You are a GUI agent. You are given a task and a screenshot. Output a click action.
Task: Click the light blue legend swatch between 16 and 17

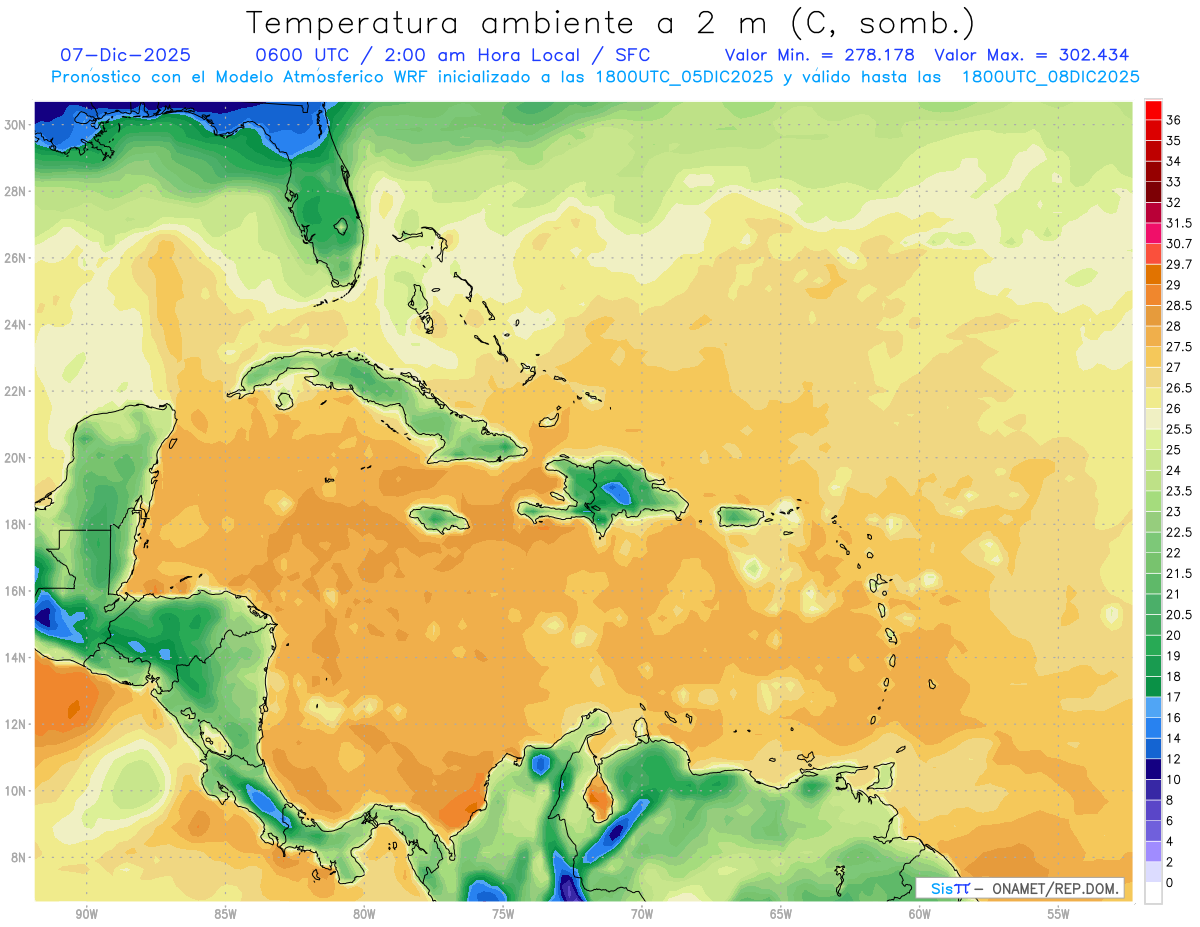(1153, 707)
